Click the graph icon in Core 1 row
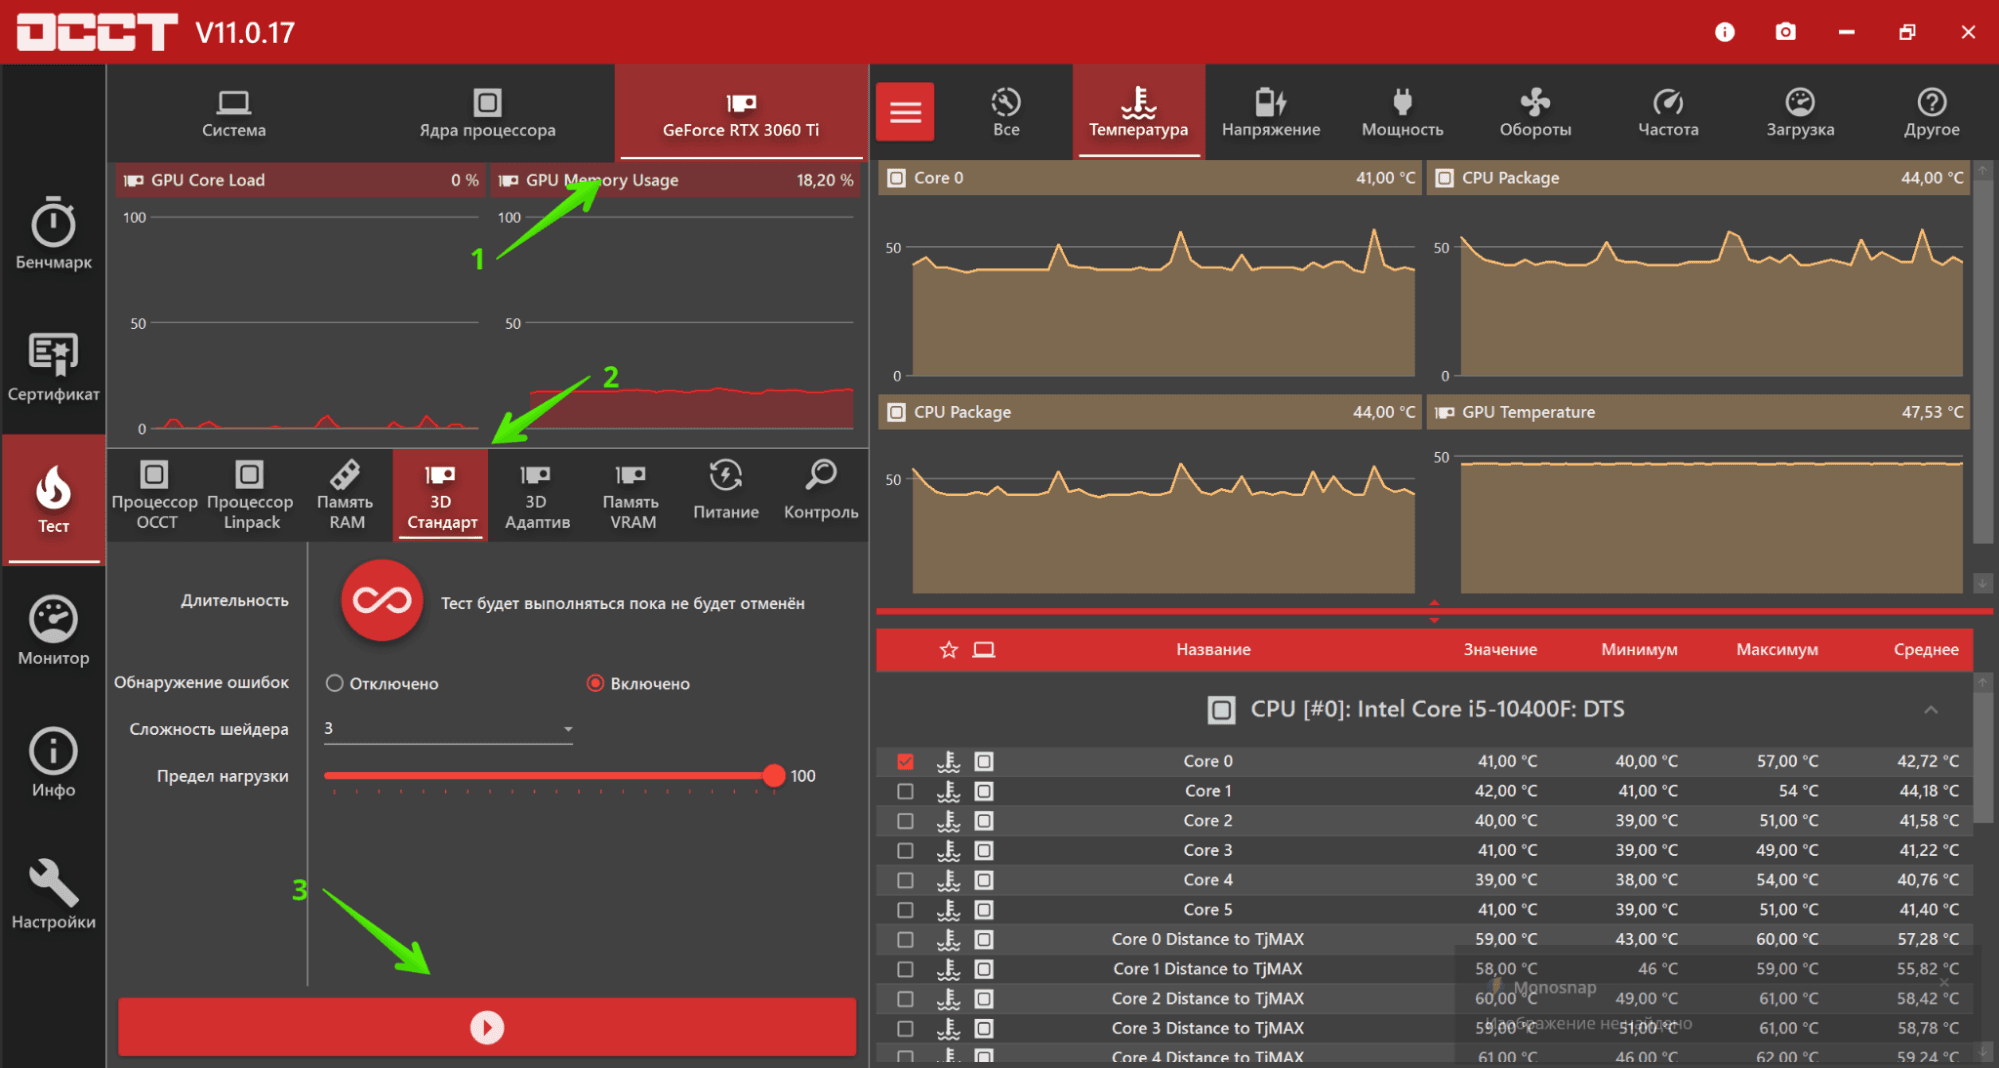Screen dimensions: 1999x1068 point(984,791)
